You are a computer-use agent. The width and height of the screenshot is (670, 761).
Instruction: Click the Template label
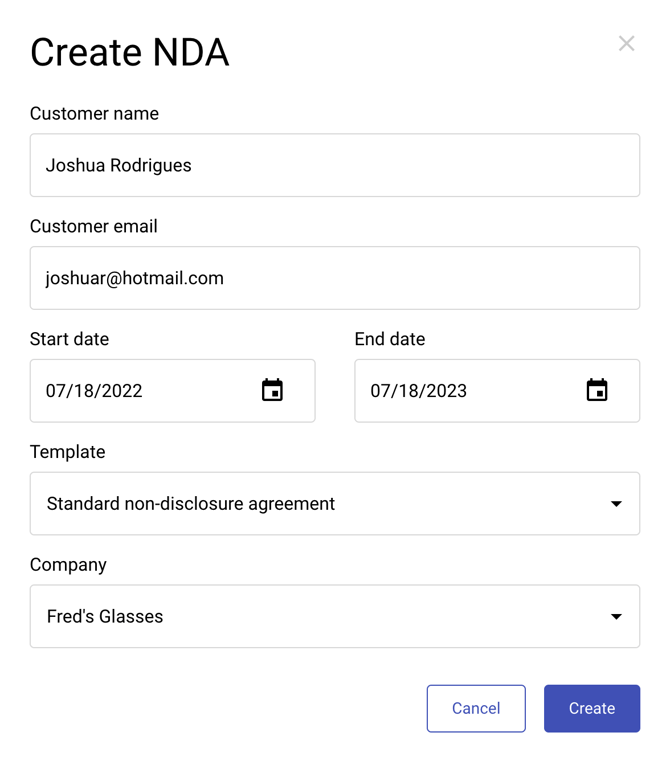67,452
